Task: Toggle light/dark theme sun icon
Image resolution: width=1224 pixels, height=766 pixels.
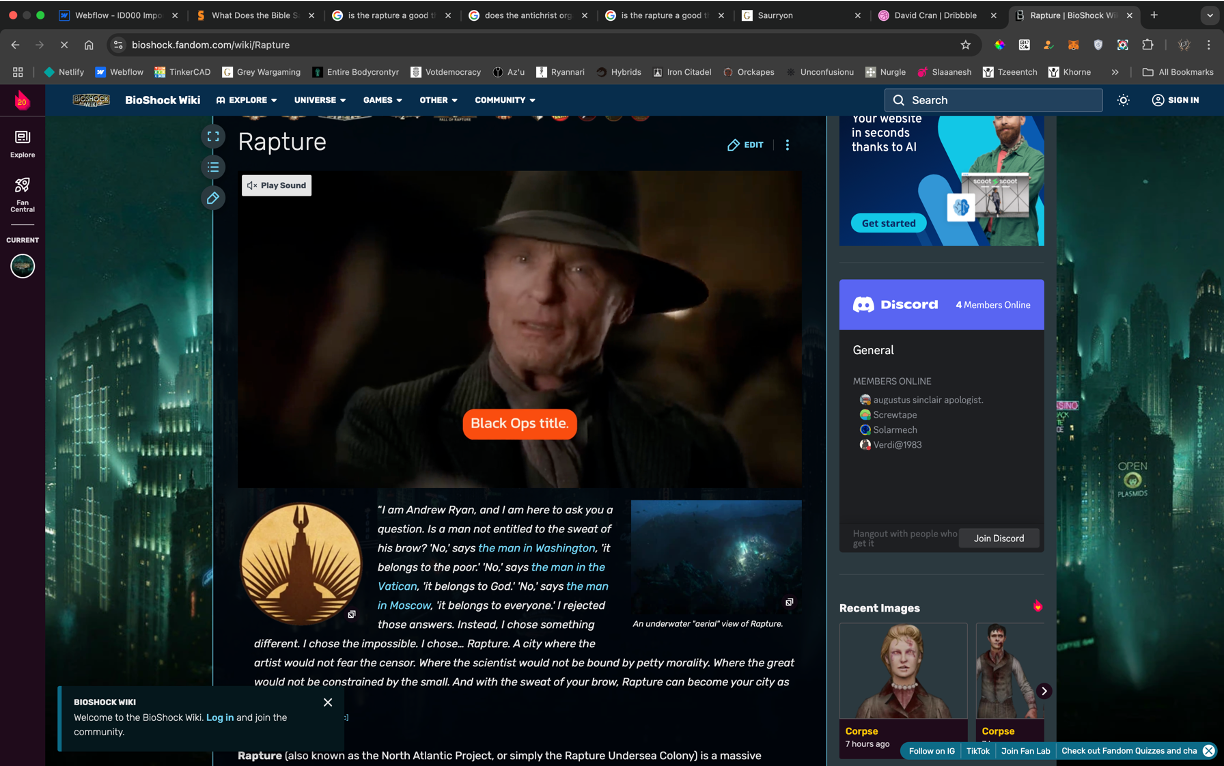Action: pyautogui.click(x=1123, y=100)
